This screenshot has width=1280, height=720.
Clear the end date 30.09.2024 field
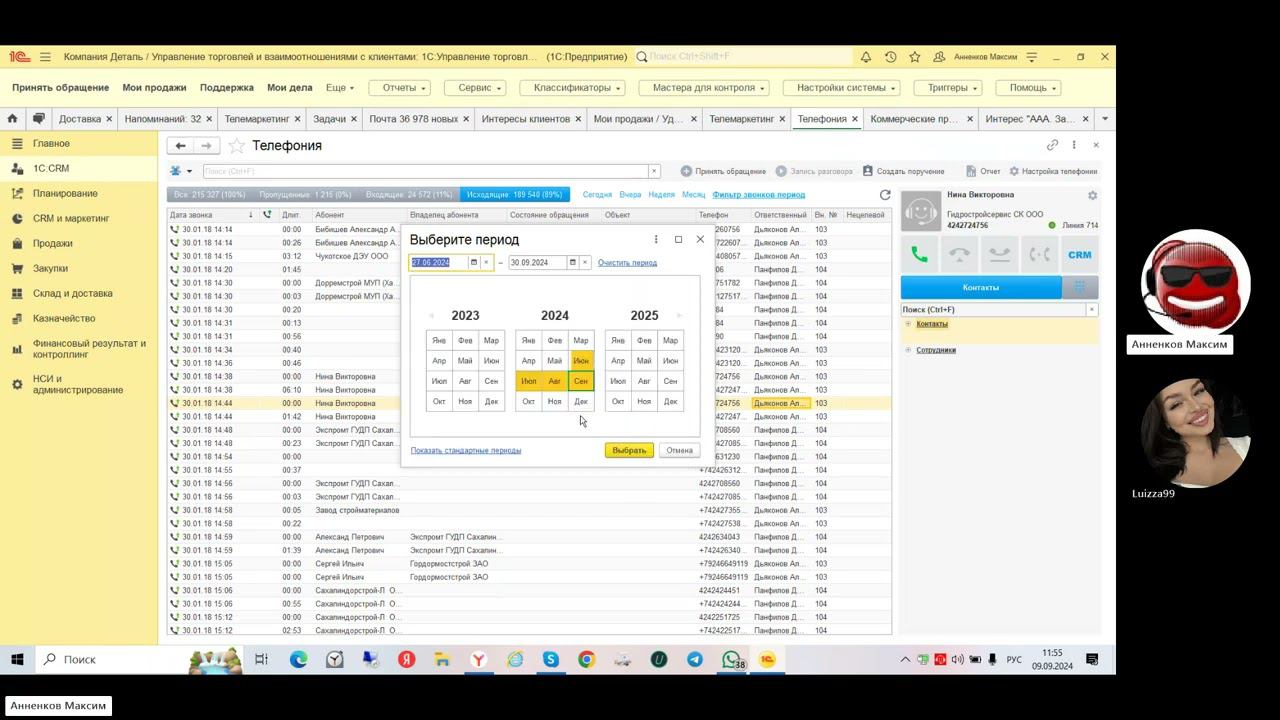tap(585, 263)
